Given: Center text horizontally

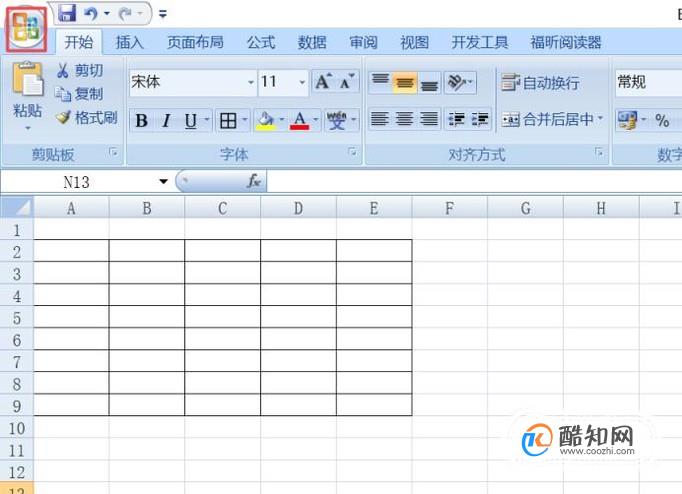Looking at the screenshot, I should tap(405, 119).
